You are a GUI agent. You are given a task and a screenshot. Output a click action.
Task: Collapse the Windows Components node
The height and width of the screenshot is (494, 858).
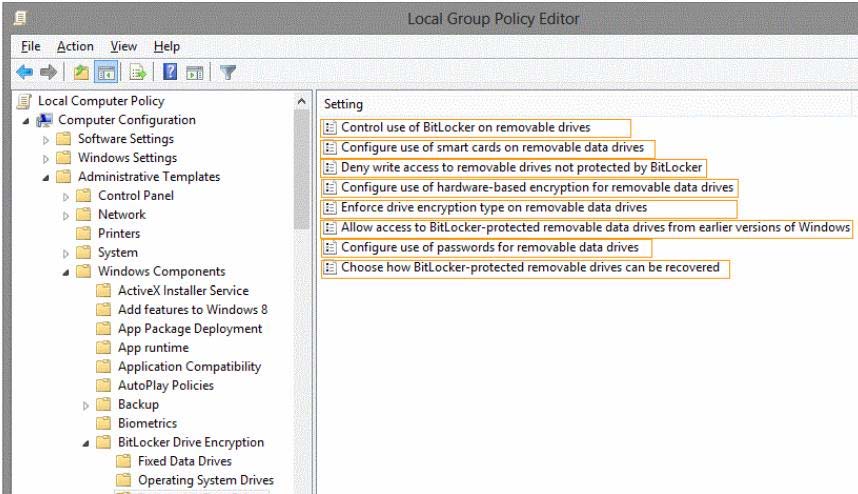66,272
